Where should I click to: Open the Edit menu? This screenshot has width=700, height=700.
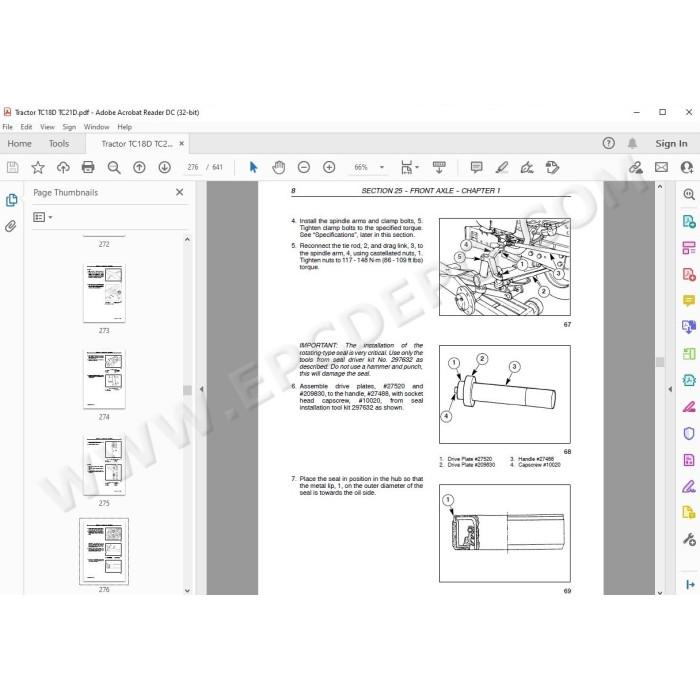point(26,127)
